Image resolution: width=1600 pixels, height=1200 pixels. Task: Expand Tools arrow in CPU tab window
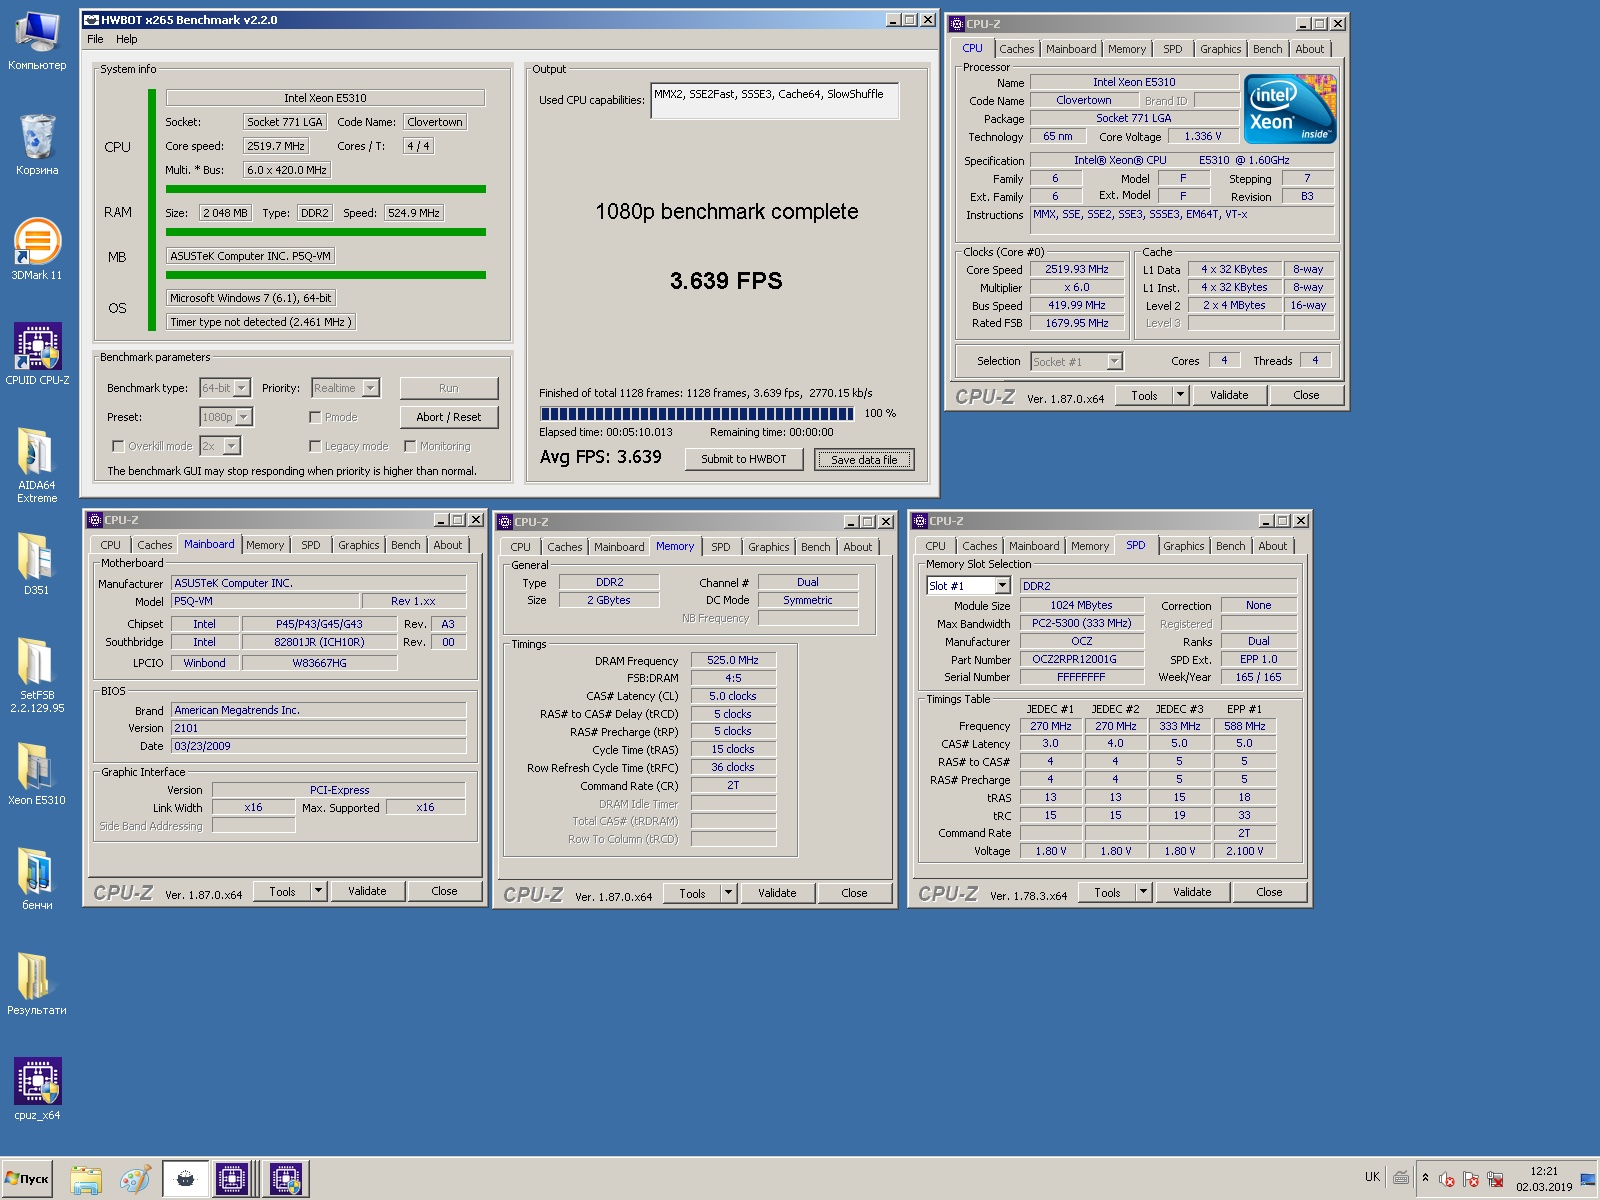[x=1180, y=395]
